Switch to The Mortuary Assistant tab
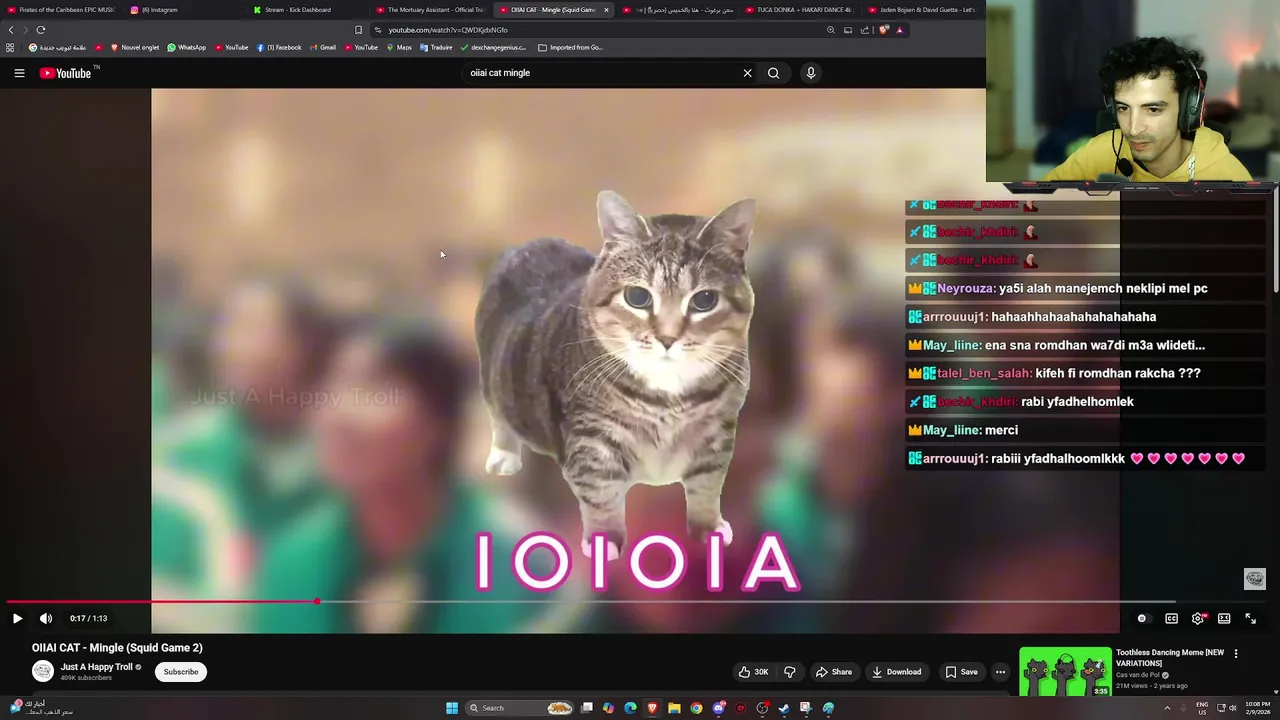The height and width of the screenshot is (720, 1280). coord(430,10)
